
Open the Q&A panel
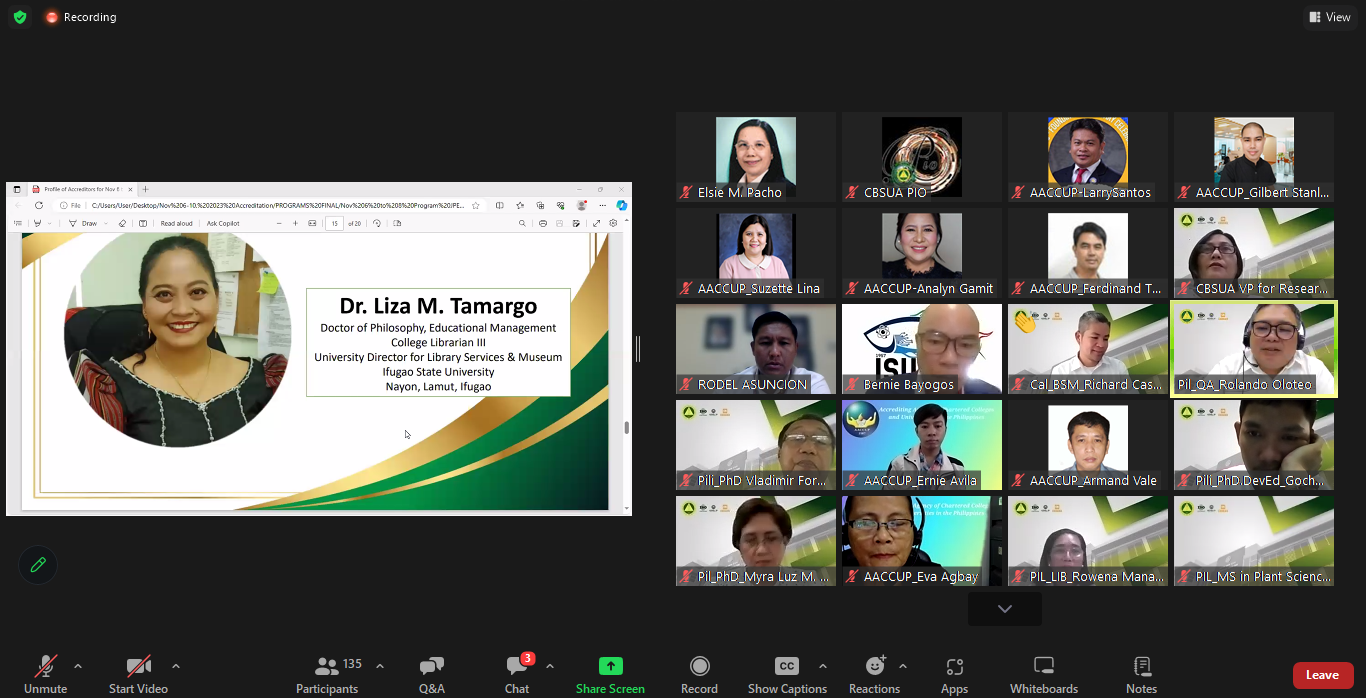[x=432, y=675]
